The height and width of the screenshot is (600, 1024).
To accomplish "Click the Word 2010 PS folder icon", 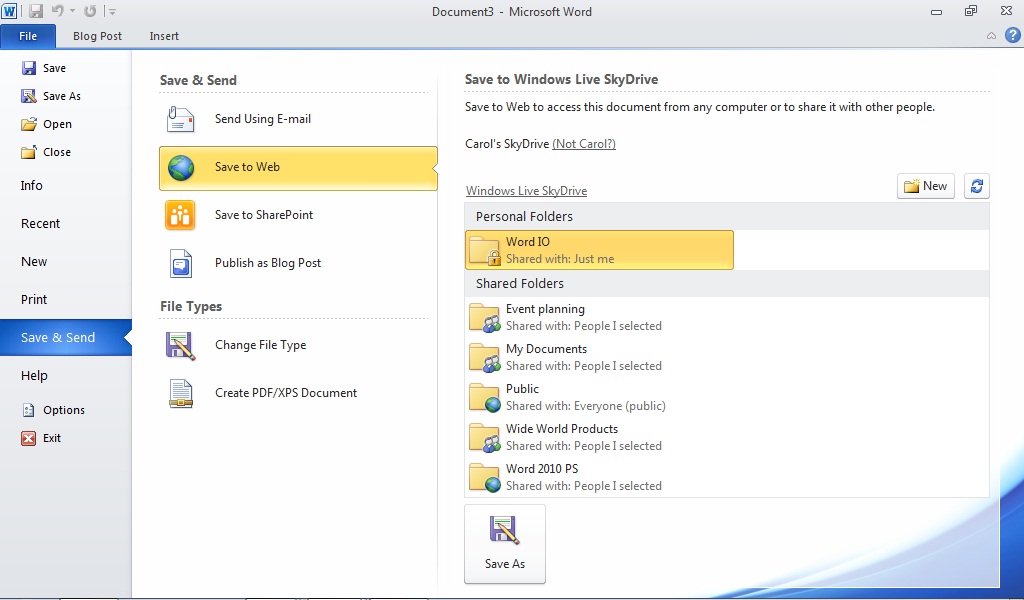I will (485, 478).
